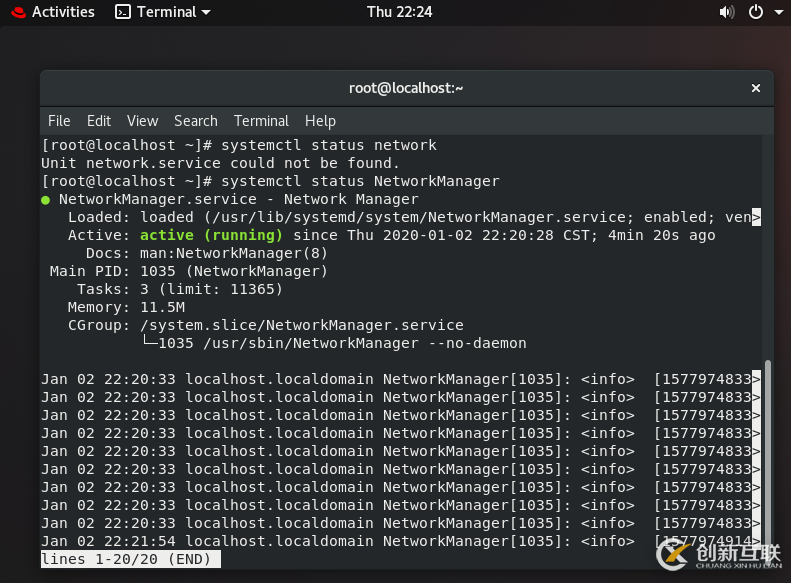Click 'NetworkManager.service - Network Manager' heading

[x=239, y=199]
